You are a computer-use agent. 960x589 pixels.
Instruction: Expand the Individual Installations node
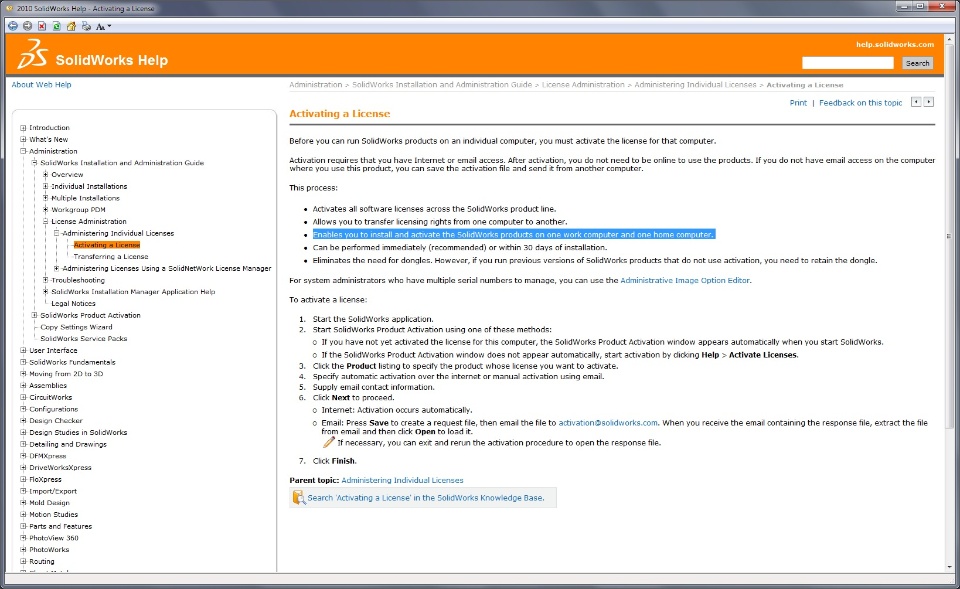(x=45, y=186)
